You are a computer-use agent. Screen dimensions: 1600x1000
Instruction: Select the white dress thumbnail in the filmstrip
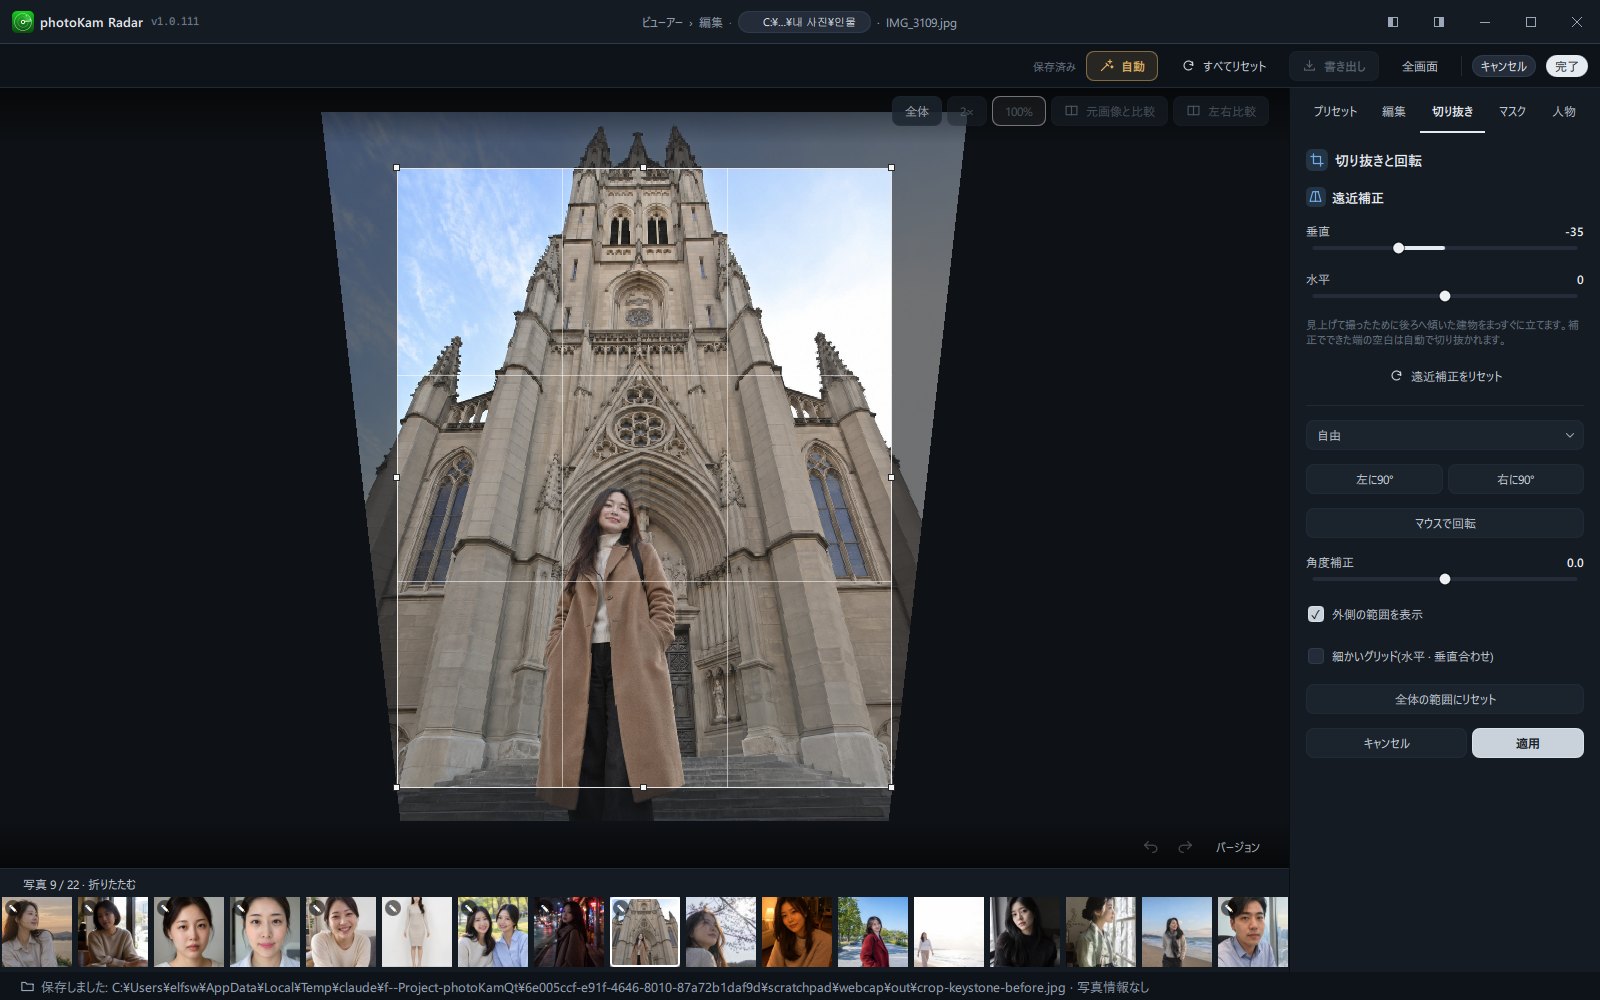(x=417, y=932)
